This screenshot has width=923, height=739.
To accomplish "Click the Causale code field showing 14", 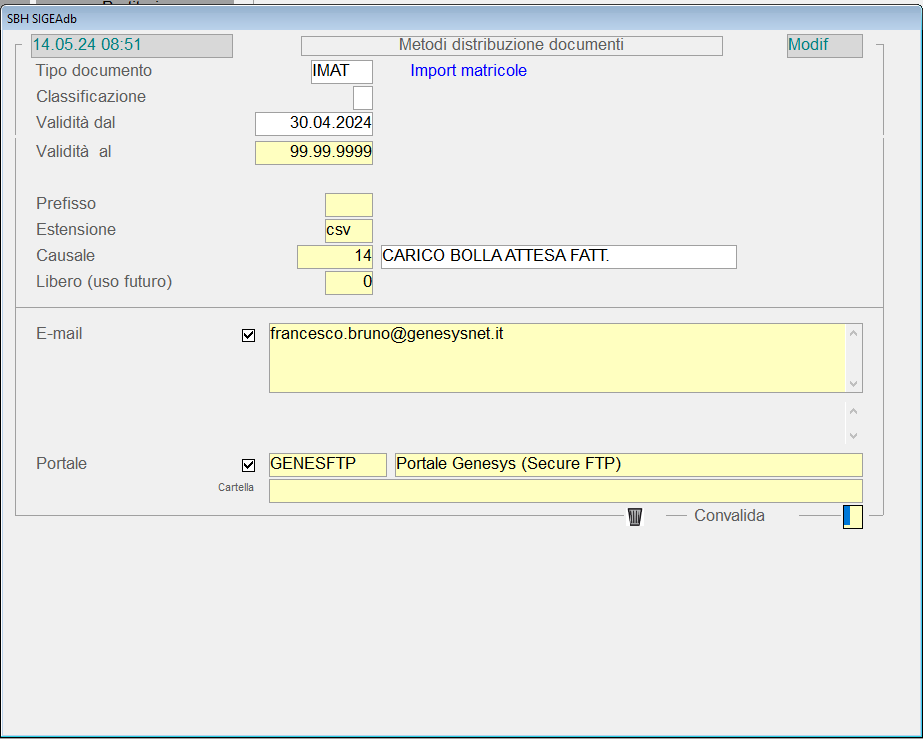I will [x=335, y=257].
